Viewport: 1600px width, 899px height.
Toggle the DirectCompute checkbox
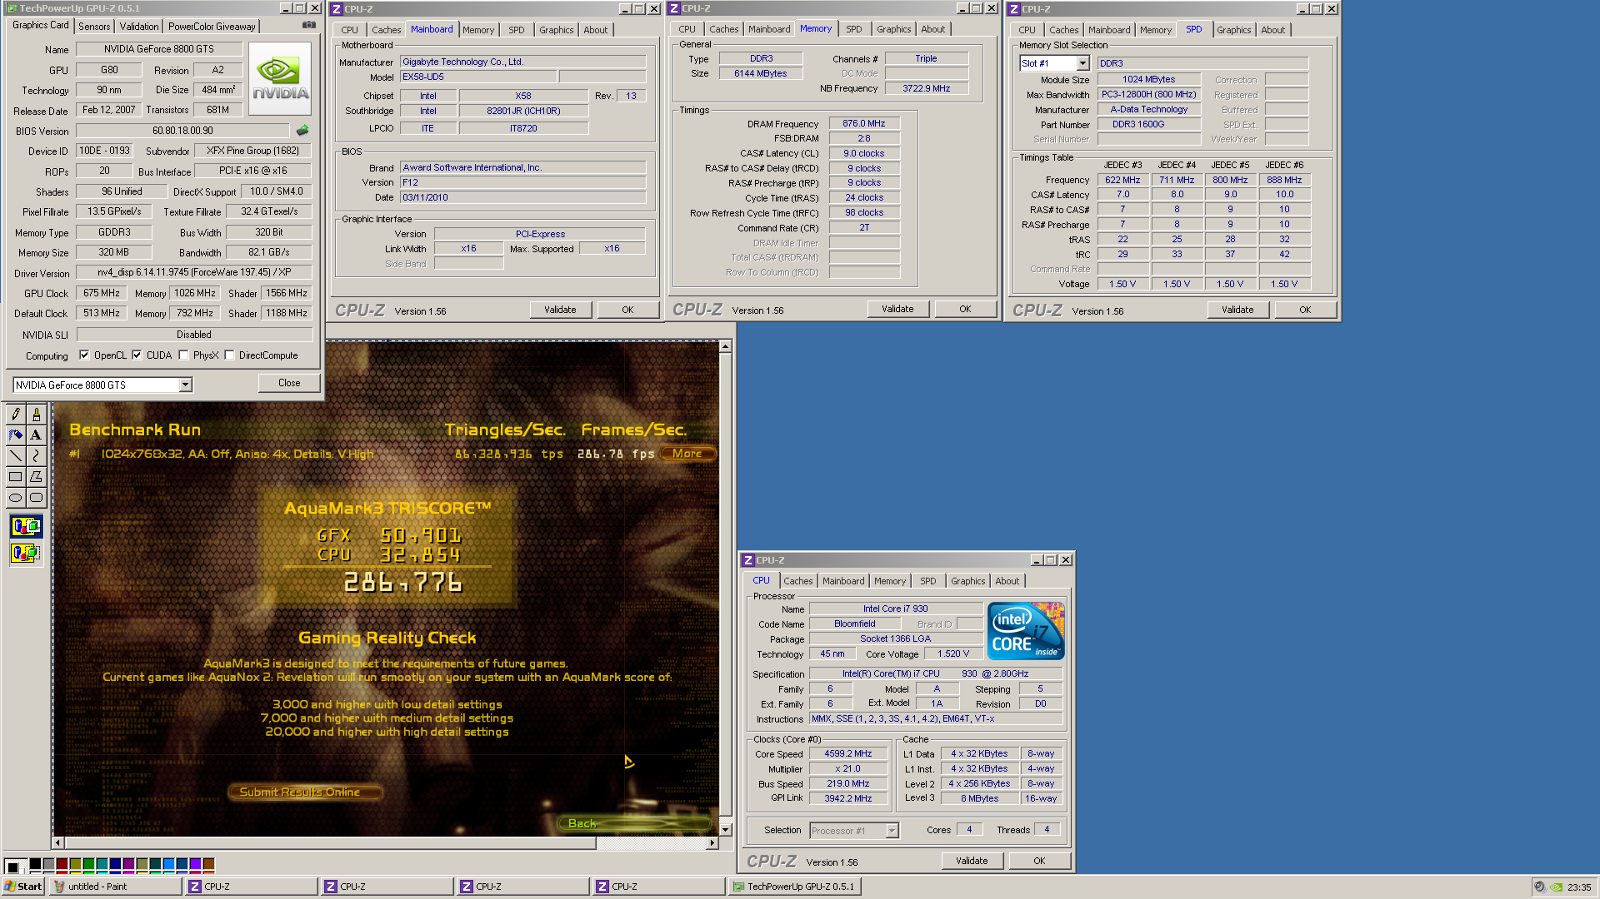229,355
